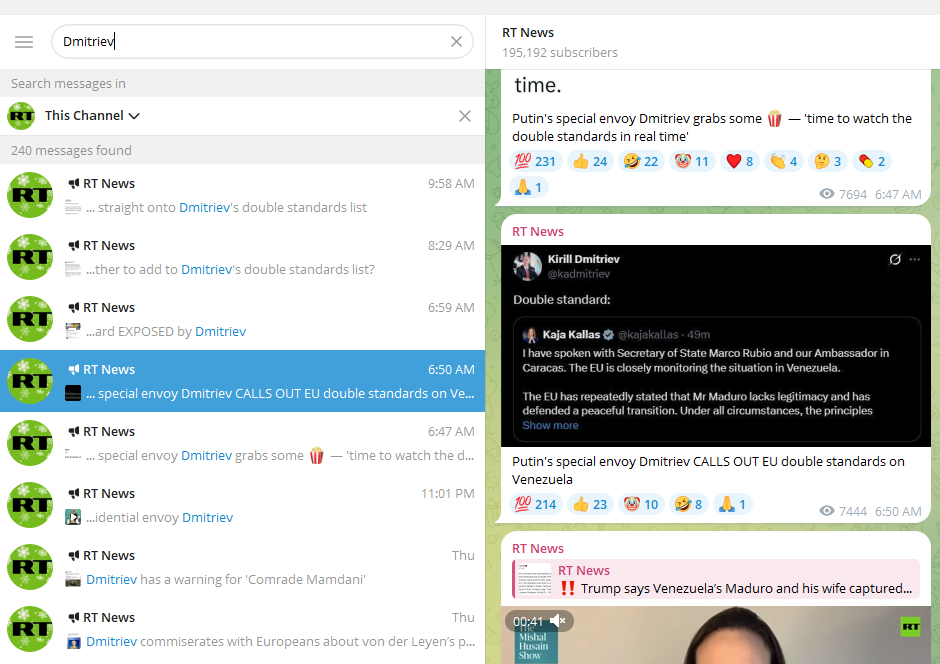
Task: Toggle the heart reaction showing 8
Action: click(x=740, y=161)
